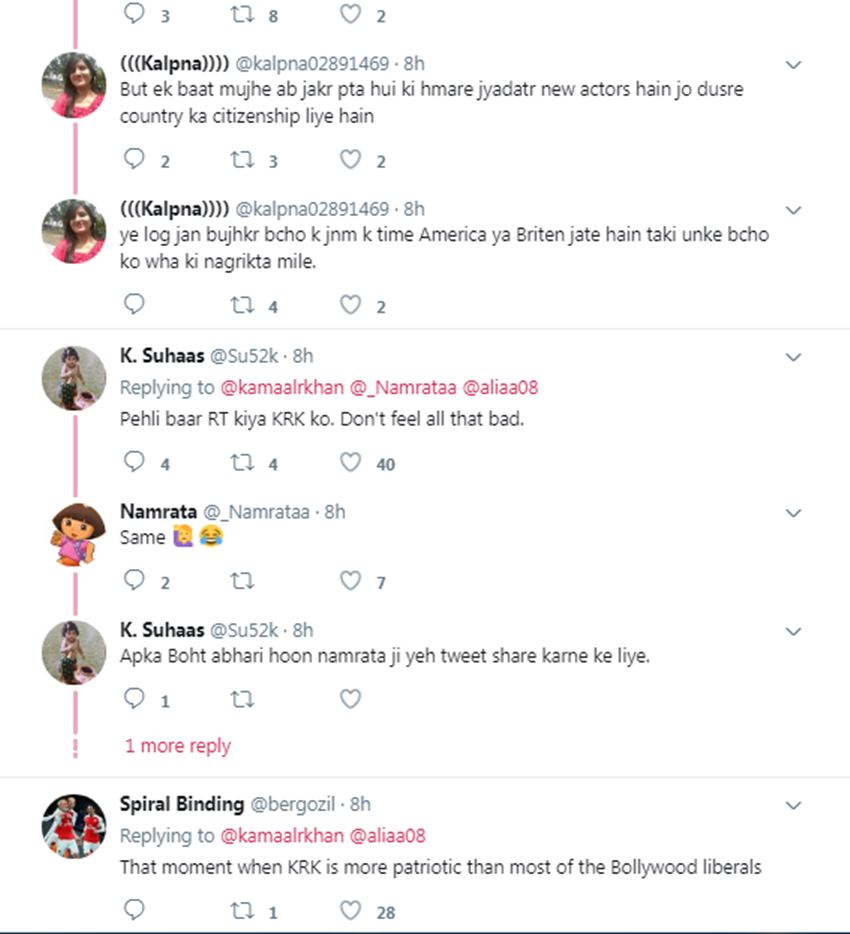
Task: Like K. Suhaas's 'Pehli baar RT' tweet
Action: coord(350,463)
